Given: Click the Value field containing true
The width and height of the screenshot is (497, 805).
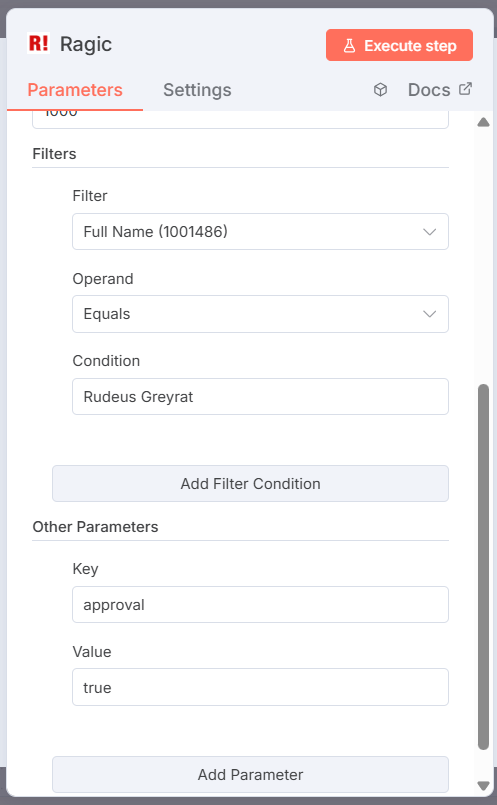Looking at the screenshot, I should 260,687.
